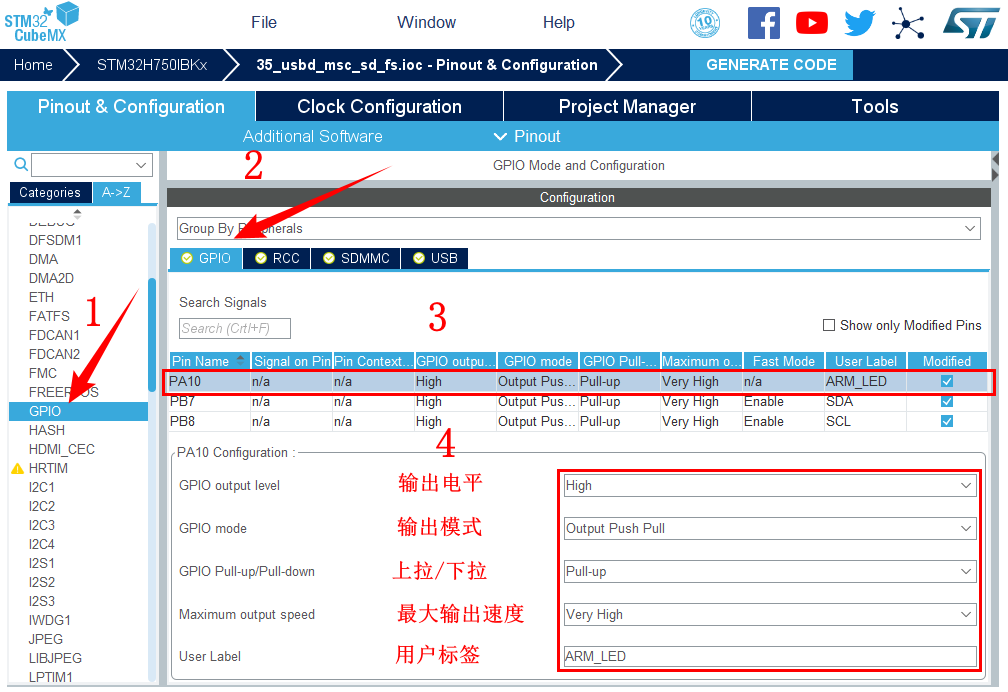Click the search magnifier icon
1008x692 pixels.
click(20, 165)
